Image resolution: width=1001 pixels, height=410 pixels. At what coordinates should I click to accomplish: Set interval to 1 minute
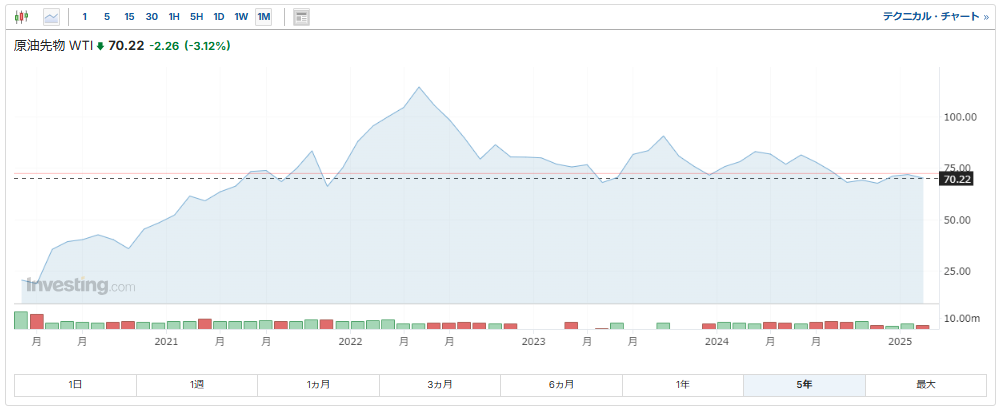pos(84,17)
